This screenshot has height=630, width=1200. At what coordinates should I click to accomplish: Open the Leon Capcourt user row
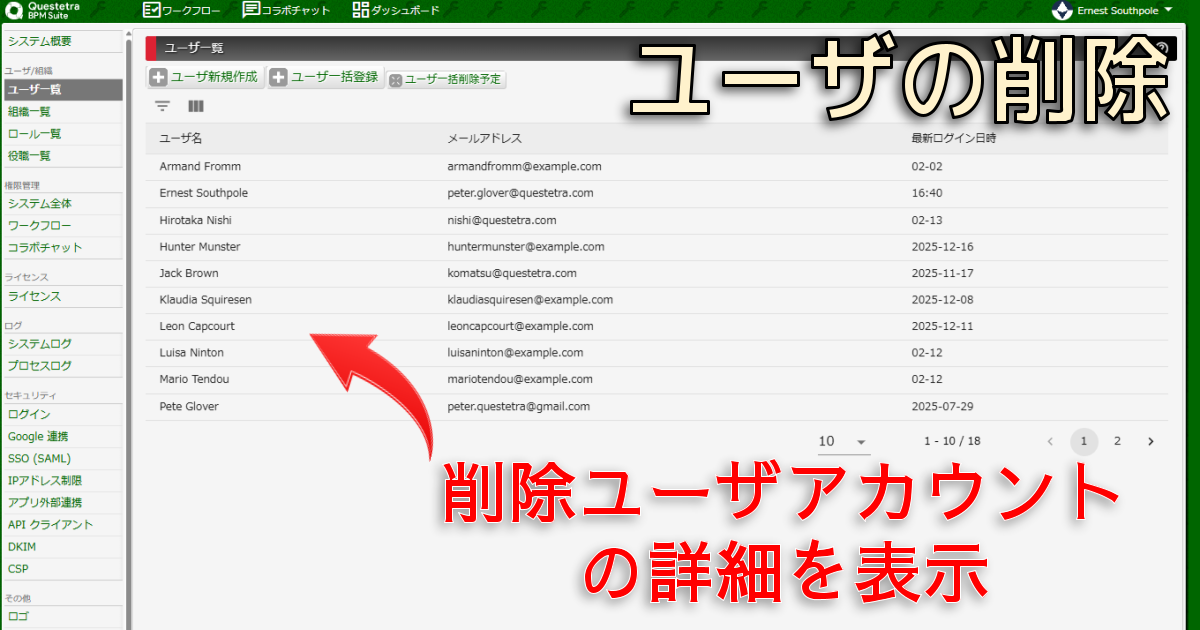pyautogui.click(x=657, y=326)
